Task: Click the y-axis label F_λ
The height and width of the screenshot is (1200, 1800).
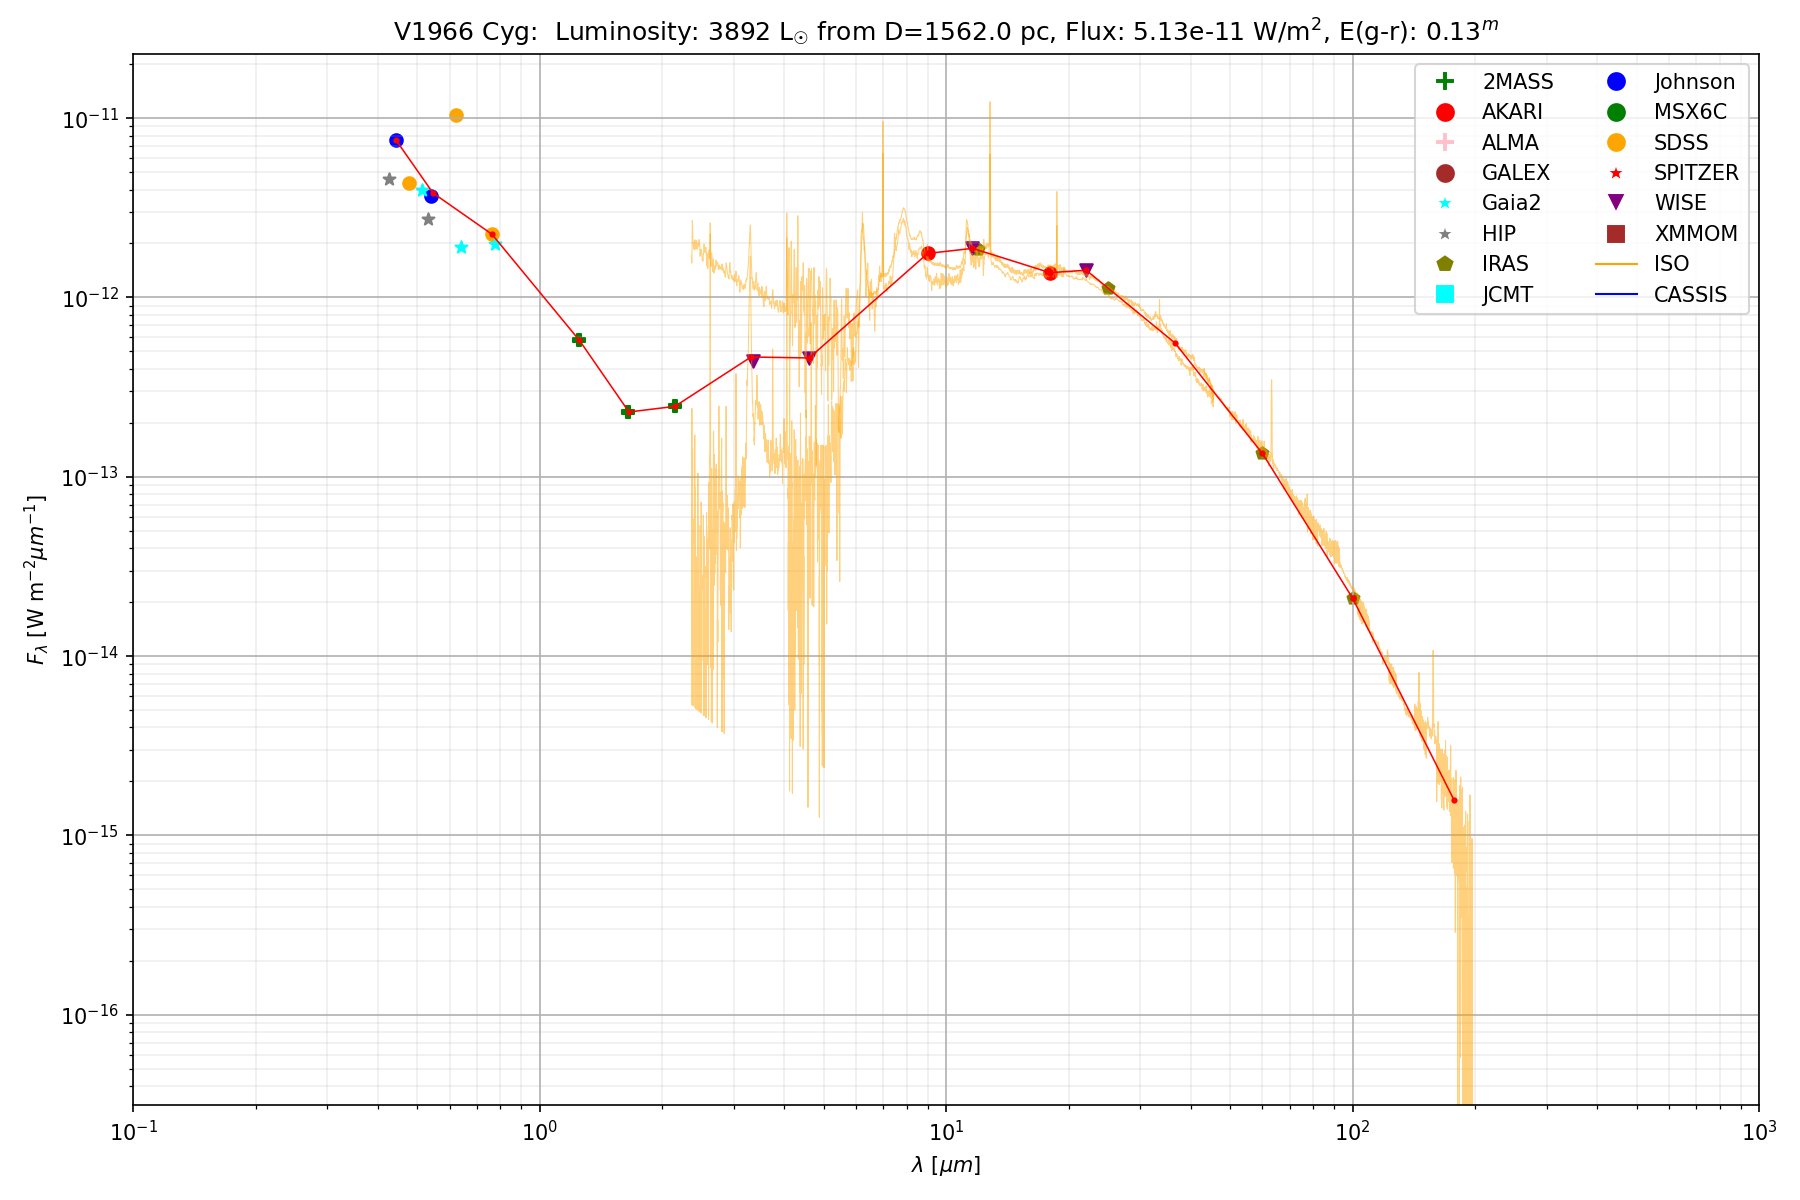Action: coord(36,580)
